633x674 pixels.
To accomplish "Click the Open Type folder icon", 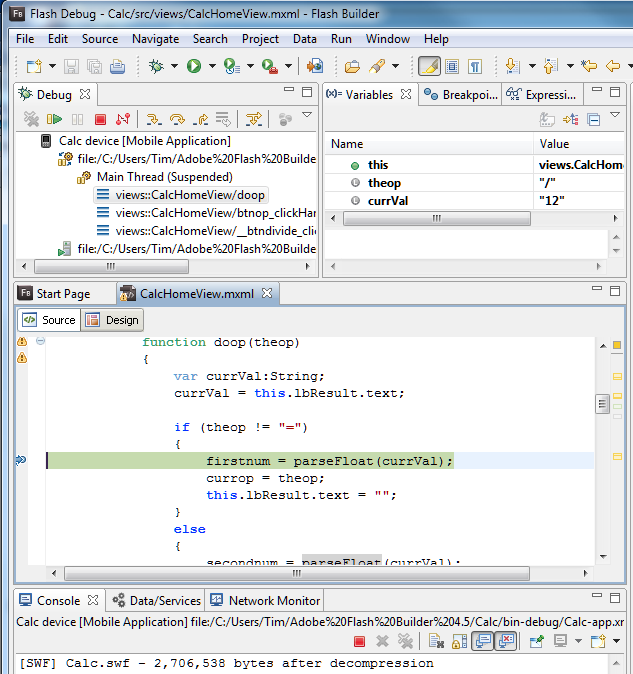I will click(x=352, y=66).
